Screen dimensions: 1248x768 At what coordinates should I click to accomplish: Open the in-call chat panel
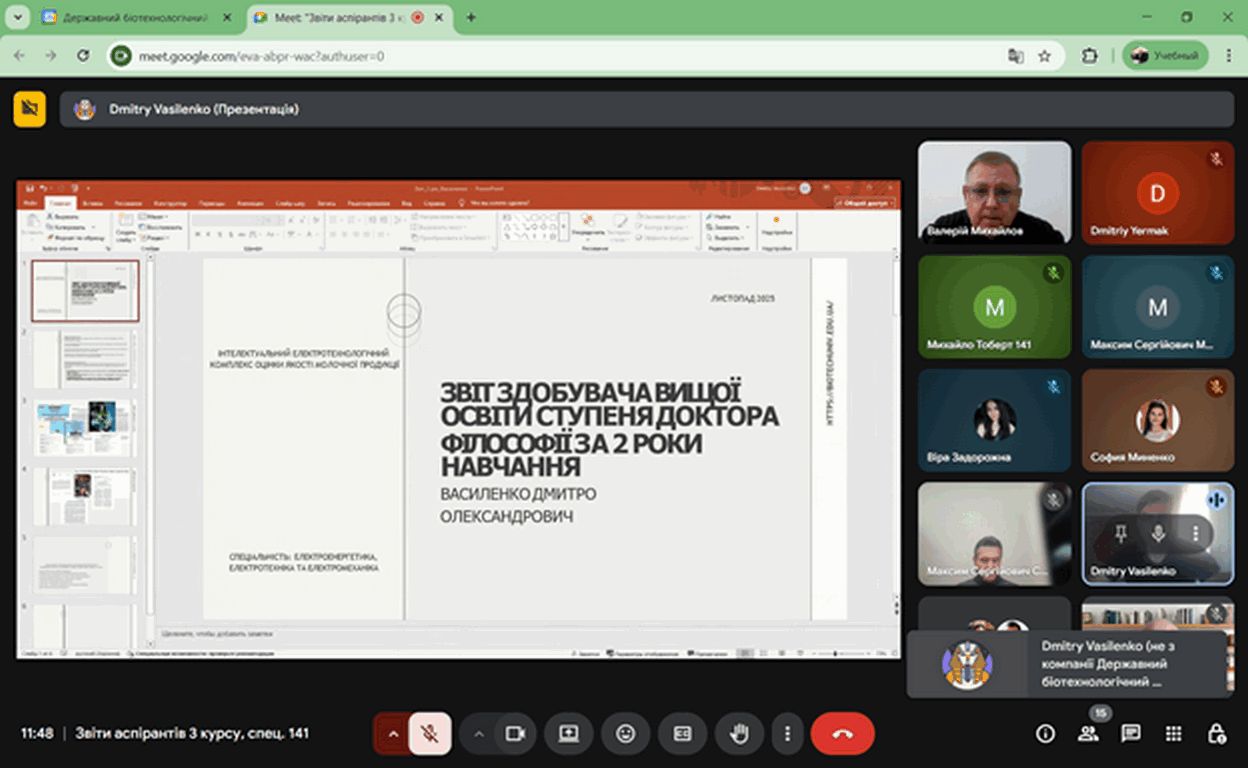(x=1131, y=734)
